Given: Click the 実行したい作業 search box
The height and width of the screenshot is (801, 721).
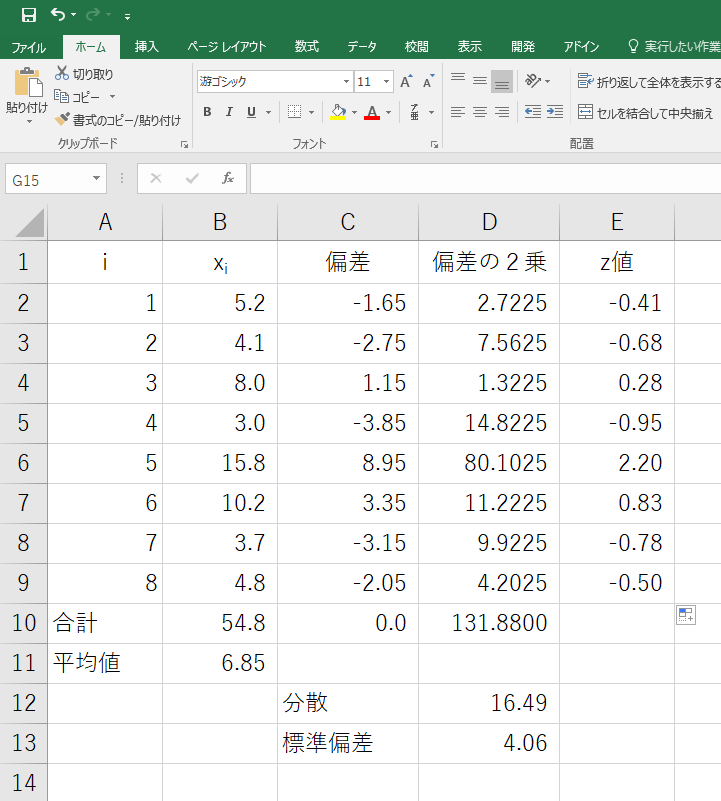Looking at the screenshot, I should pyautogui.click(x=673, y=46).
